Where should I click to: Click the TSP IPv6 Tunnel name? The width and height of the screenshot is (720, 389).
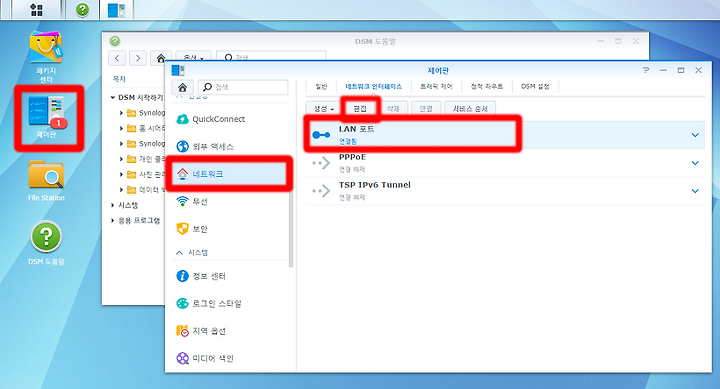click(375, 185)
